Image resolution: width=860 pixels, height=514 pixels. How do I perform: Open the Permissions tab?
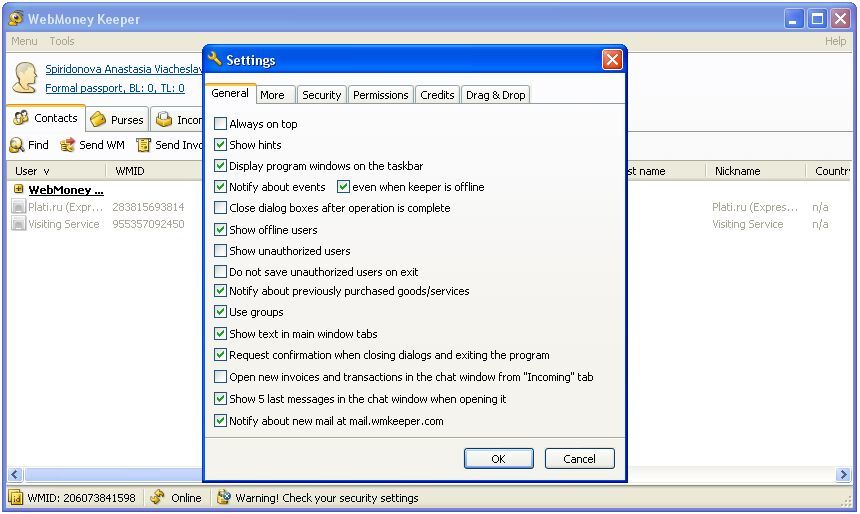tap(380, 95)
